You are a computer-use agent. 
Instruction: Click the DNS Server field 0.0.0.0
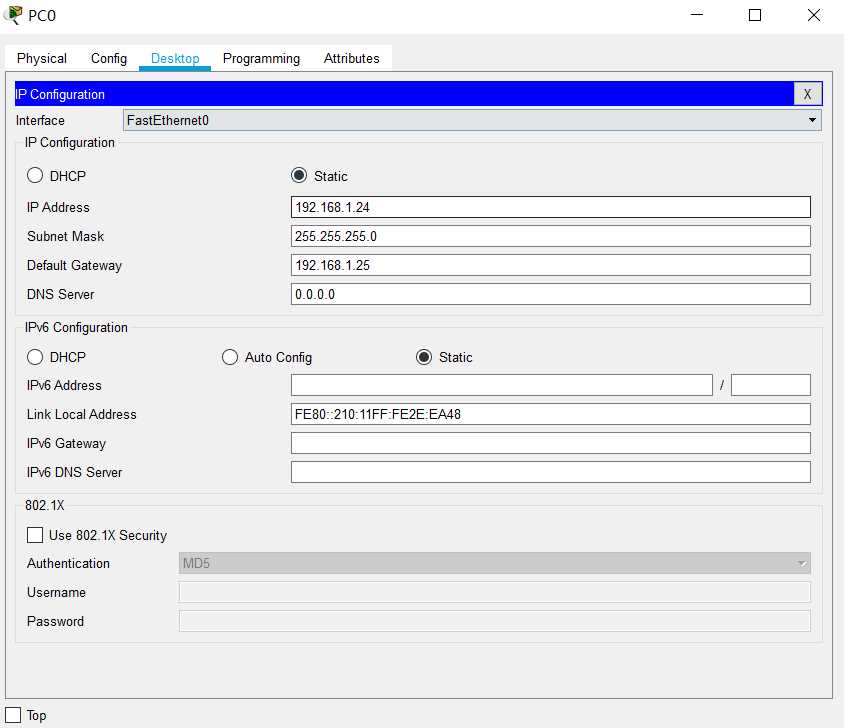coord(551,295)
